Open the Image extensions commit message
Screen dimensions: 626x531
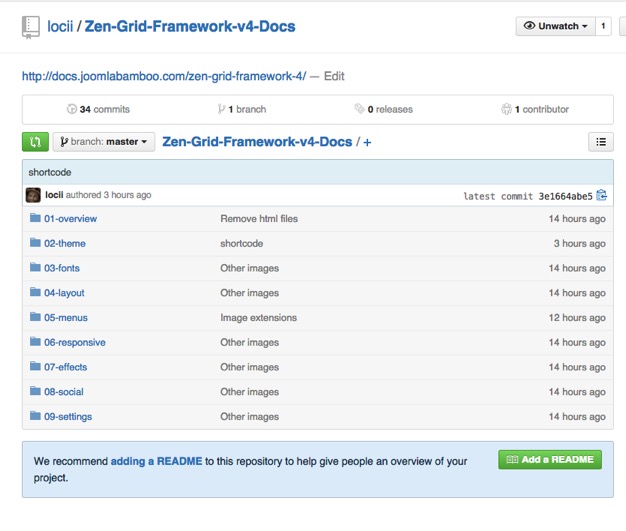[x=259, y=318]
